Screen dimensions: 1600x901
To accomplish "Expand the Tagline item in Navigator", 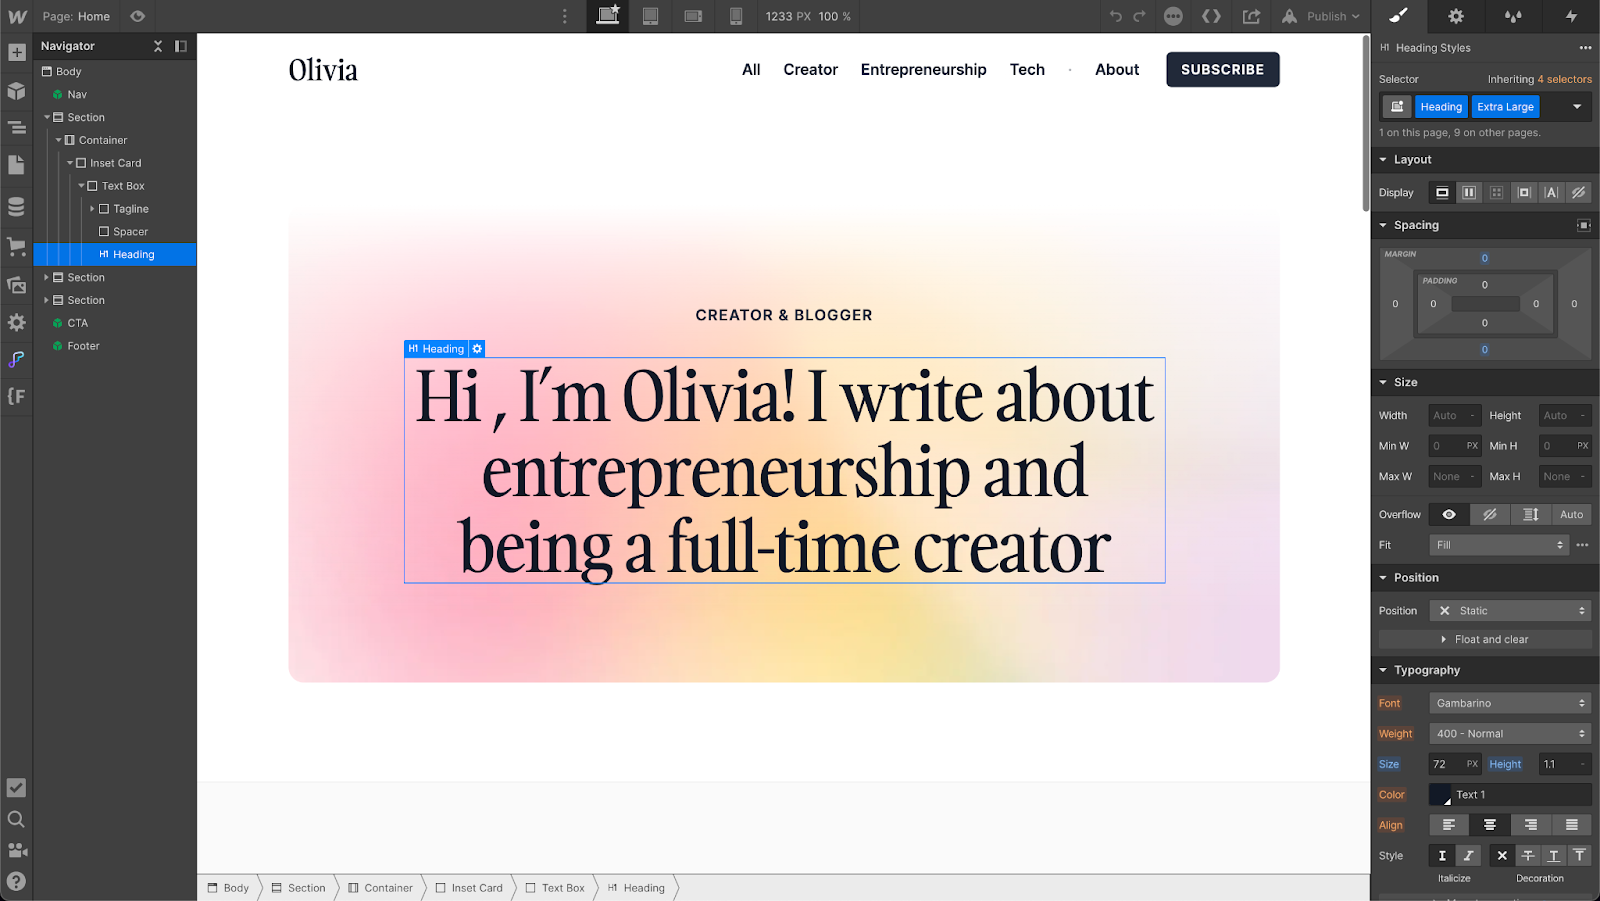I will pyautogui.click(x=91, y=208).
